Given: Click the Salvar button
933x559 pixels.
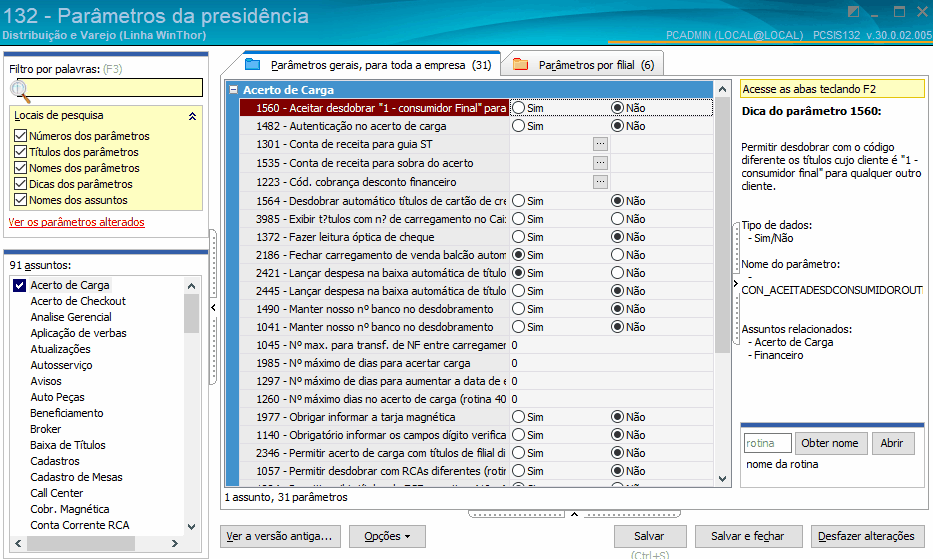Looking at the screenshot, I should click(650, 536).
